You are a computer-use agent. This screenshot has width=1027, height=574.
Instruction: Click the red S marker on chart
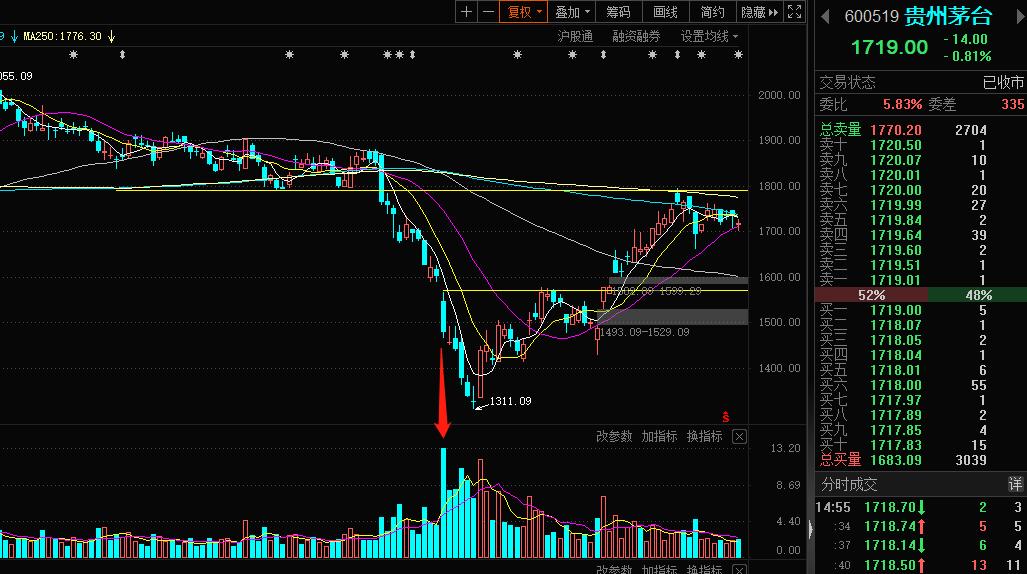tap(726, 416)
